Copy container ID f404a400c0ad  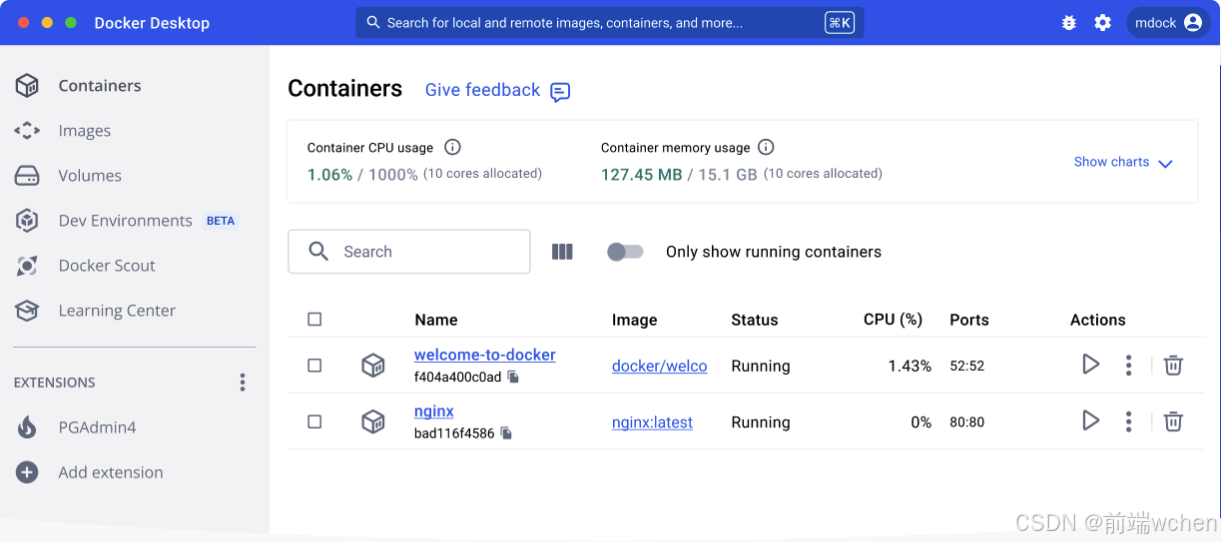[x=513, y=377]
